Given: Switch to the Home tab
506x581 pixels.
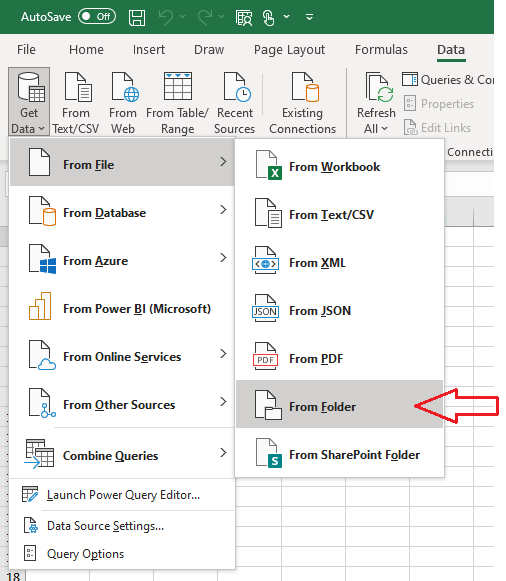Looking at the screenshot, I should [86, 50].
